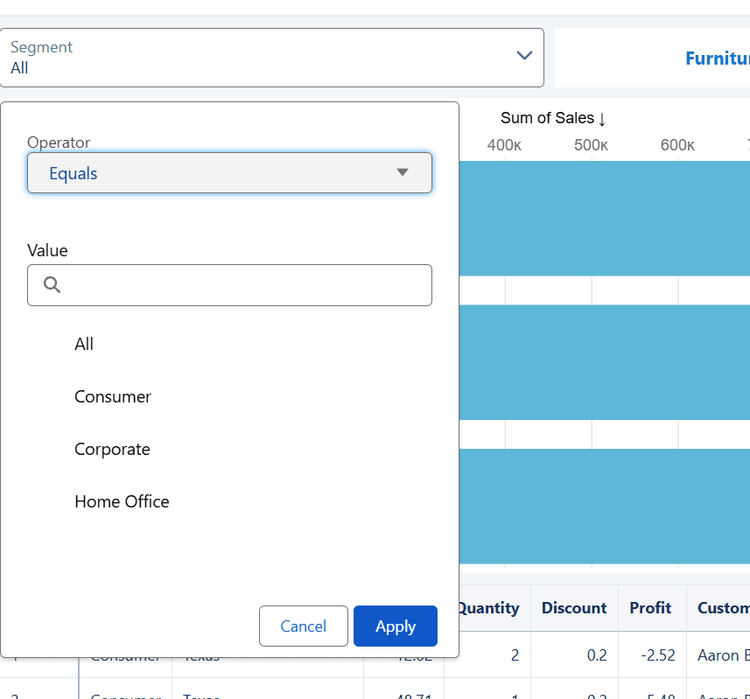Select Home Office from the list

point(122,502)
